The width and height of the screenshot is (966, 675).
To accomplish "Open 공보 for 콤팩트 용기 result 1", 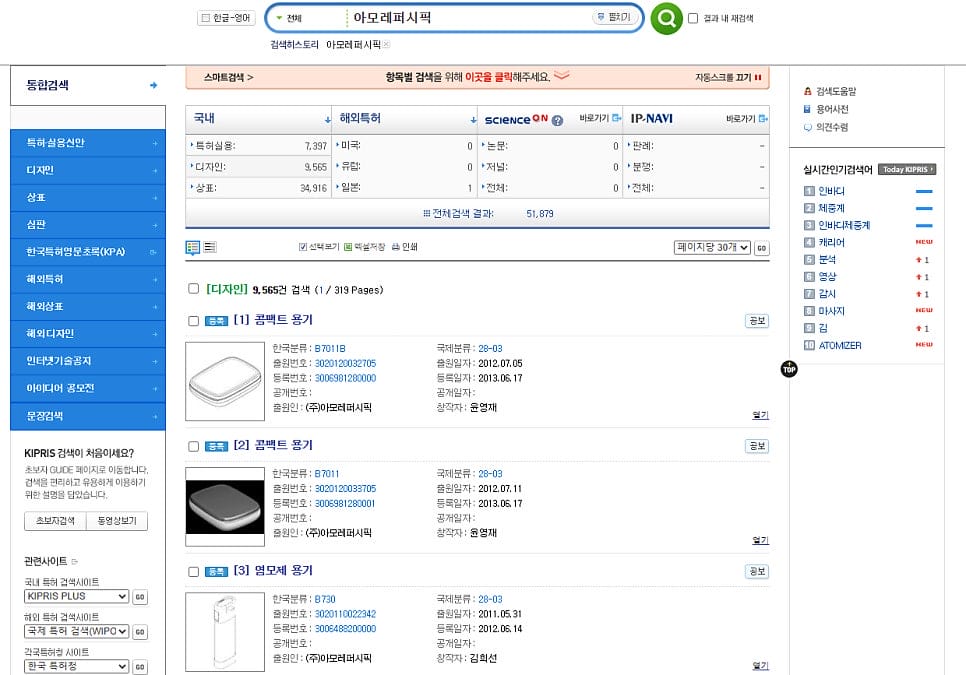I will pyautogui.click(x=757, y=321).
